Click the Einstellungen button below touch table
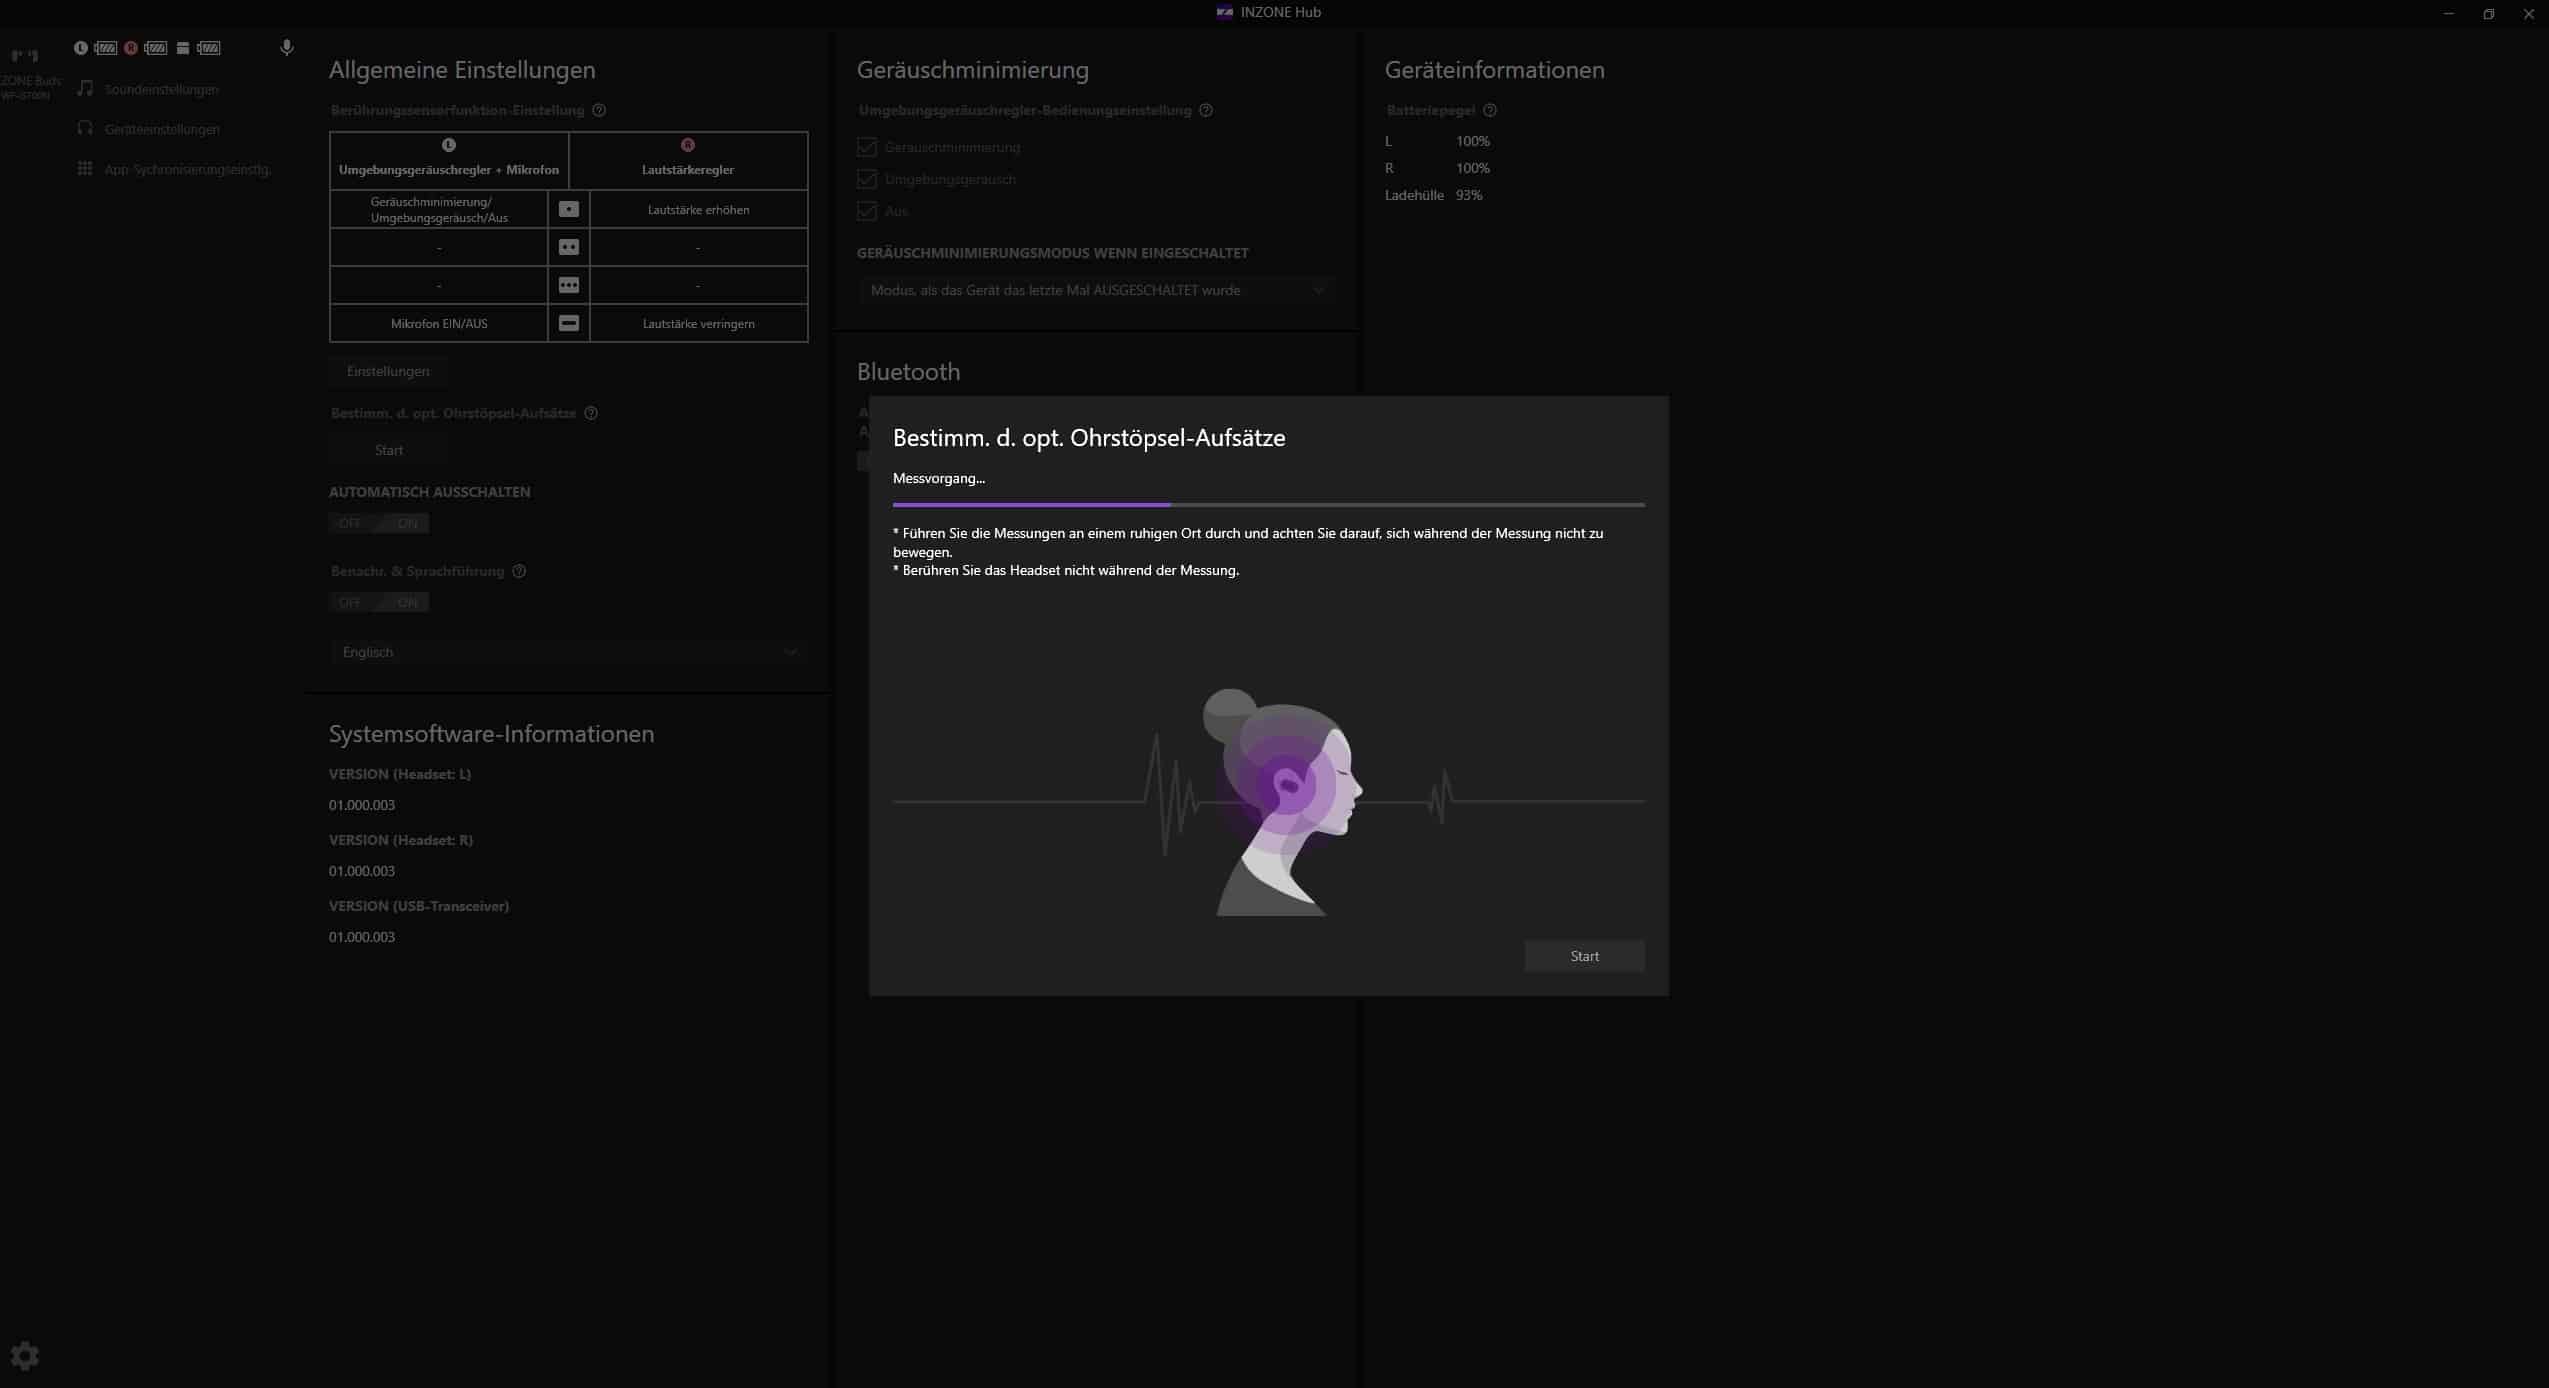 (388, 371)
